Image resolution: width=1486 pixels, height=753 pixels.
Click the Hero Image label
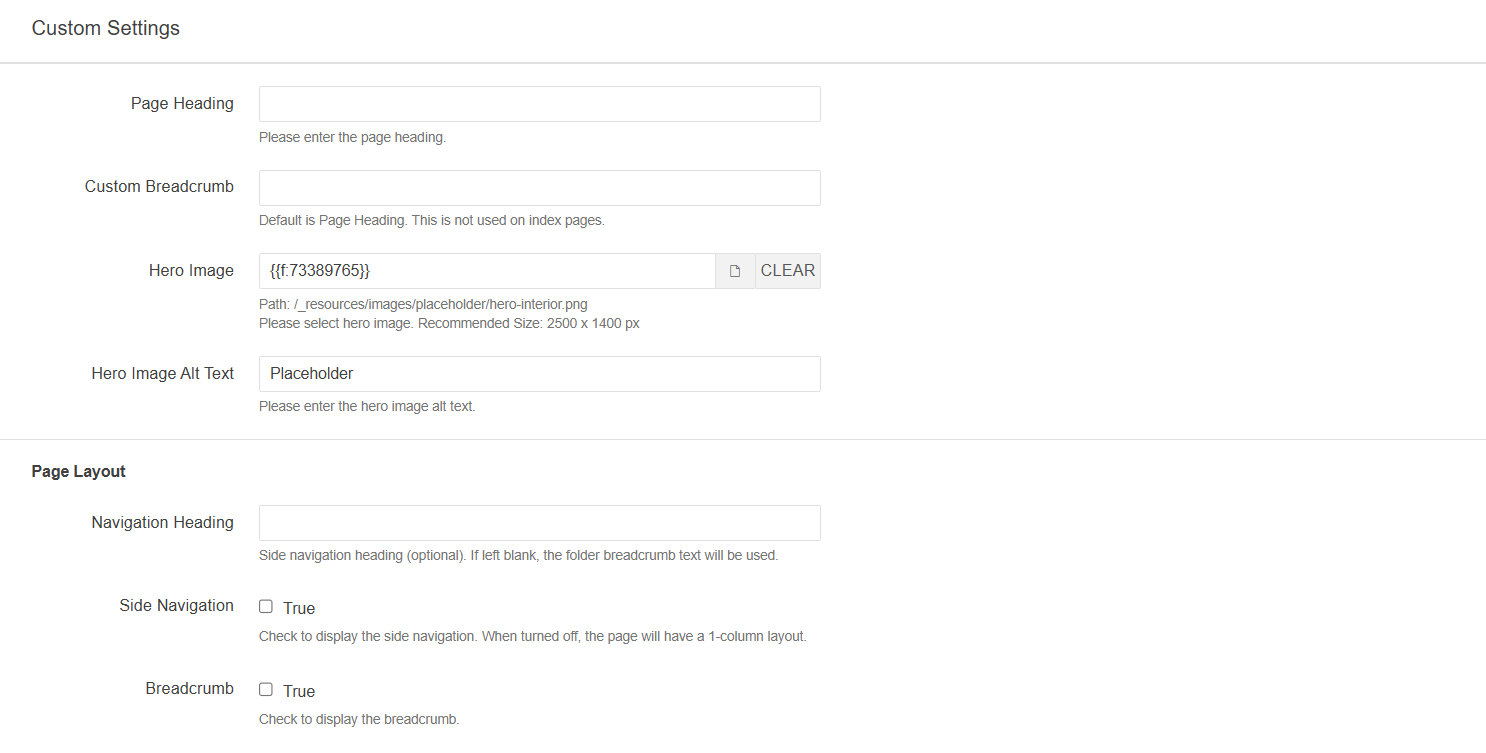point(191,270)
